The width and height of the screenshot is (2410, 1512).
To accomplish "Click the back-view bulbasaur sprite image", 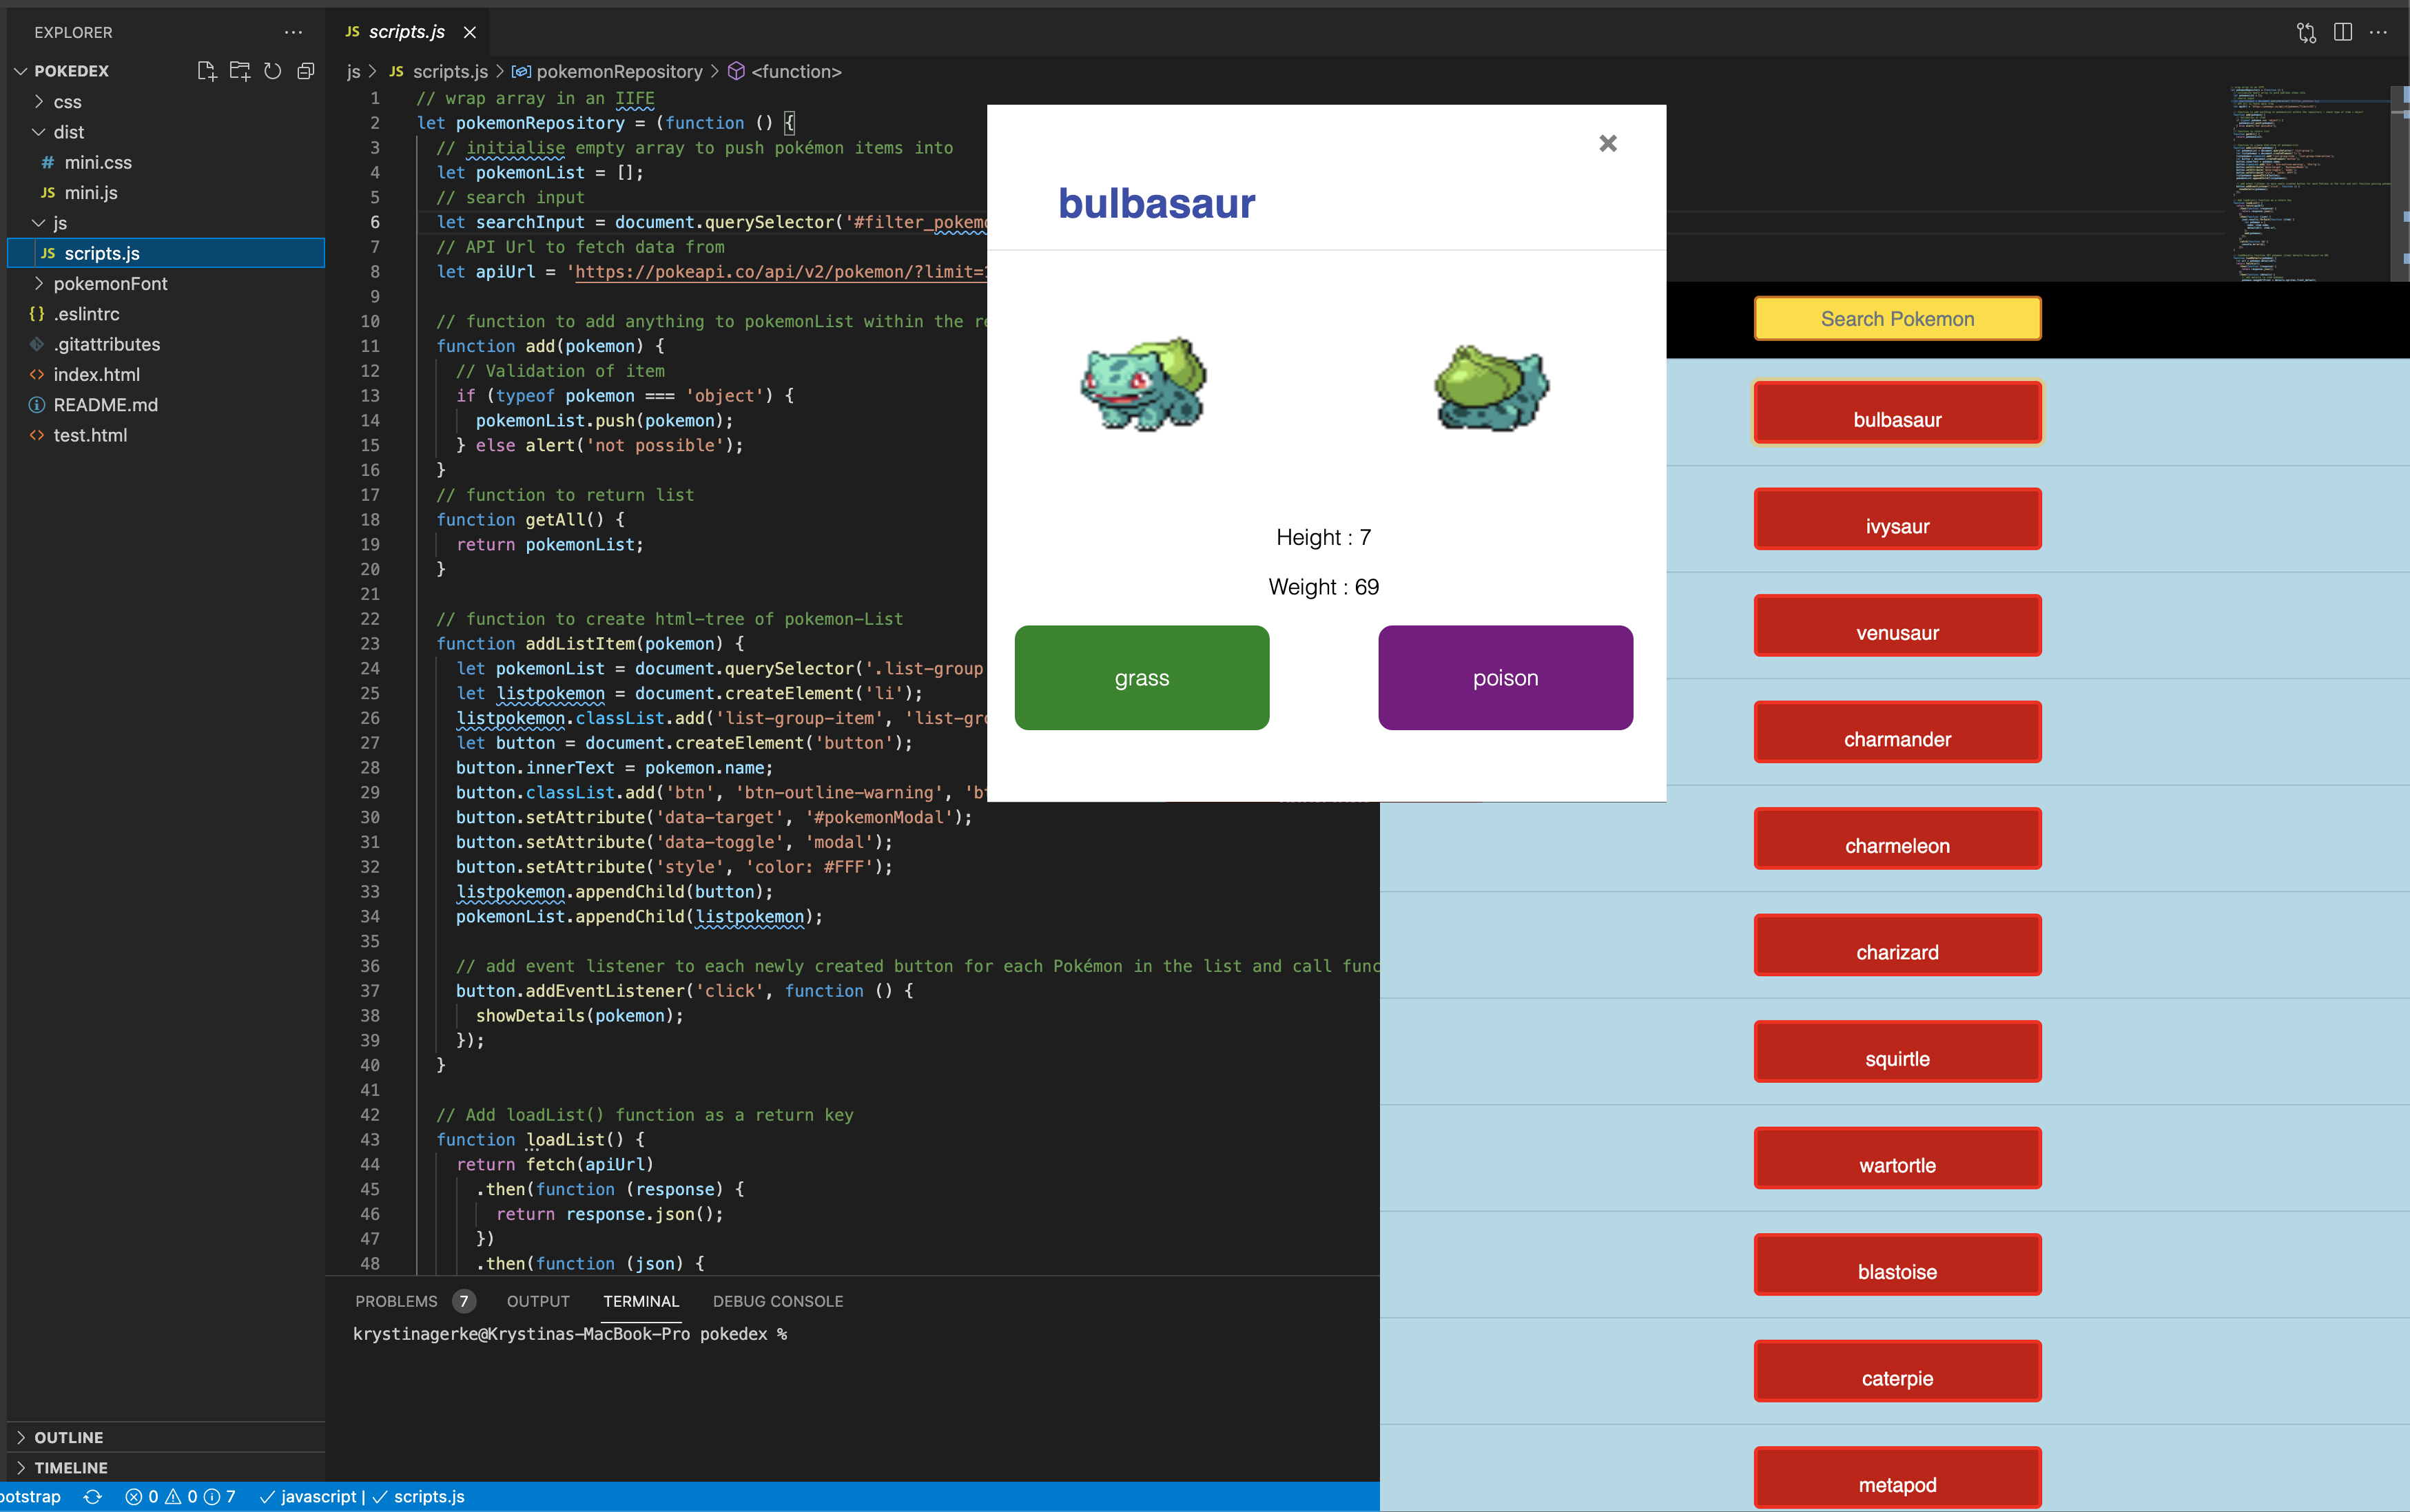I will coord(1491,387).
